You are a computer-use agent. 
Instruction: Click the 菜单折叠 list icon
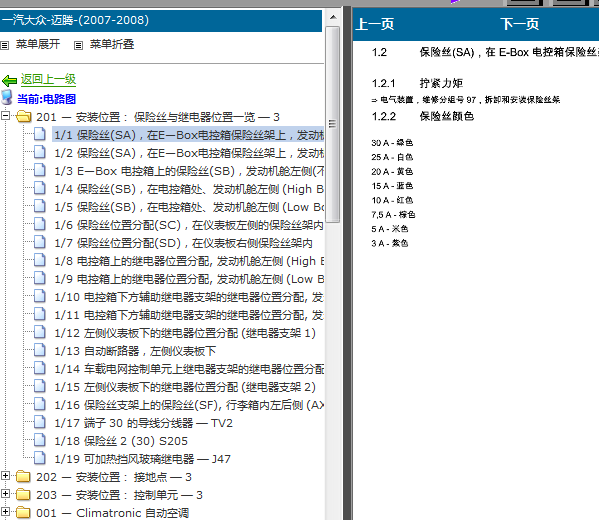78,45
